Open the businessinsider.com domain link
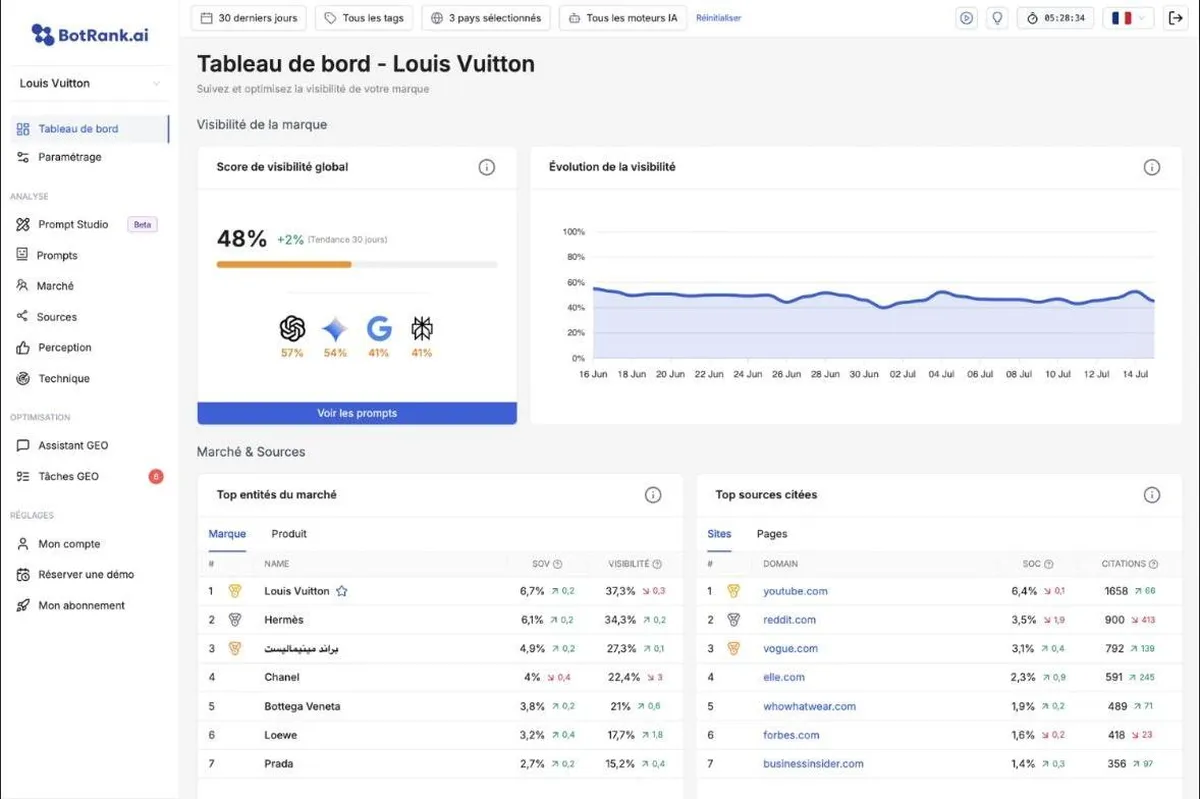The width and height of the screenshot is (1200, 799). 813,764
